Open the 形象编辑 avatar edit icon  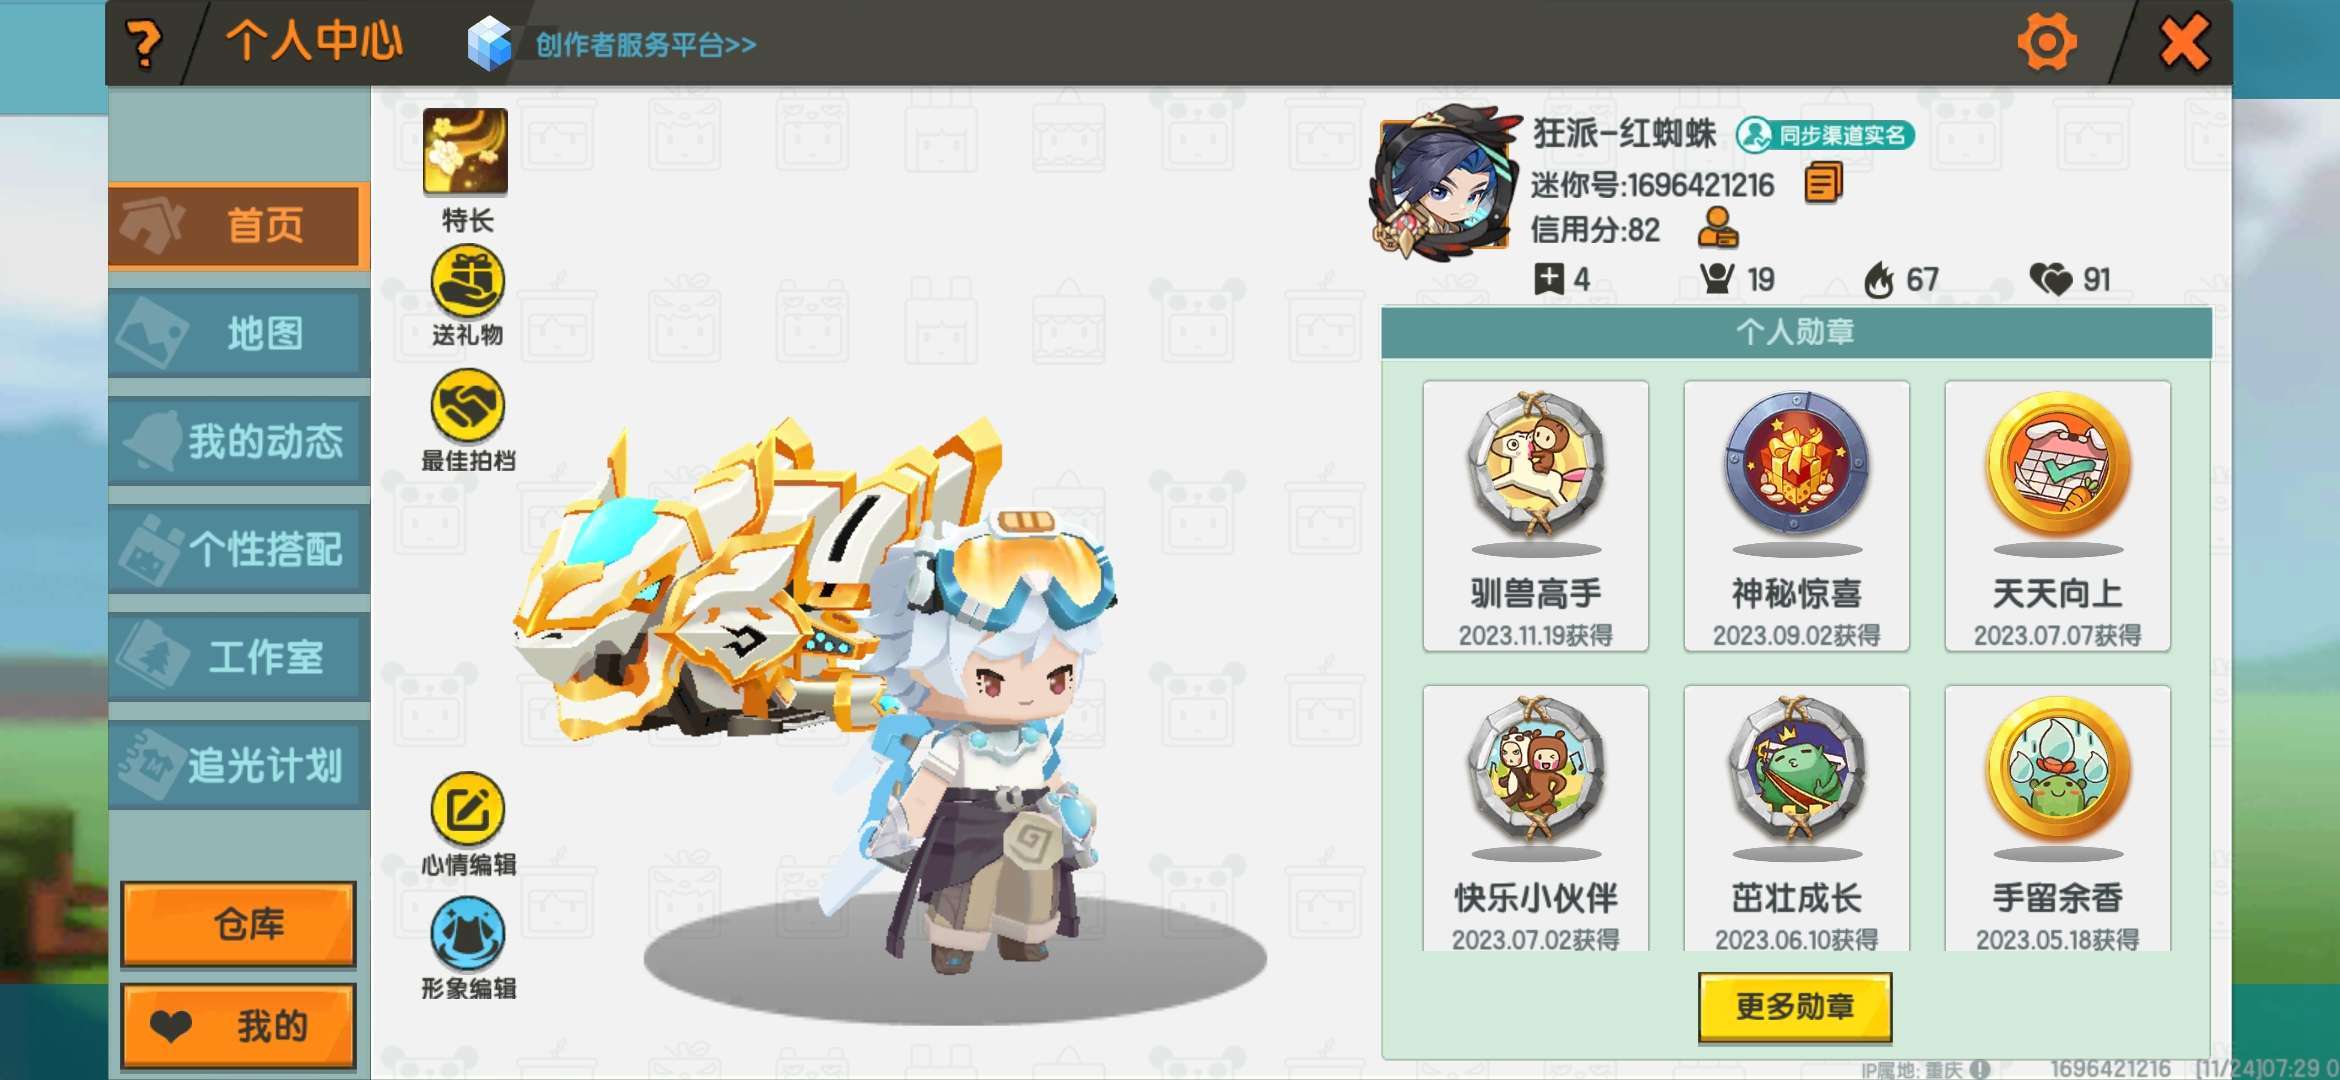pyautogui.click(x=467, y=934)
